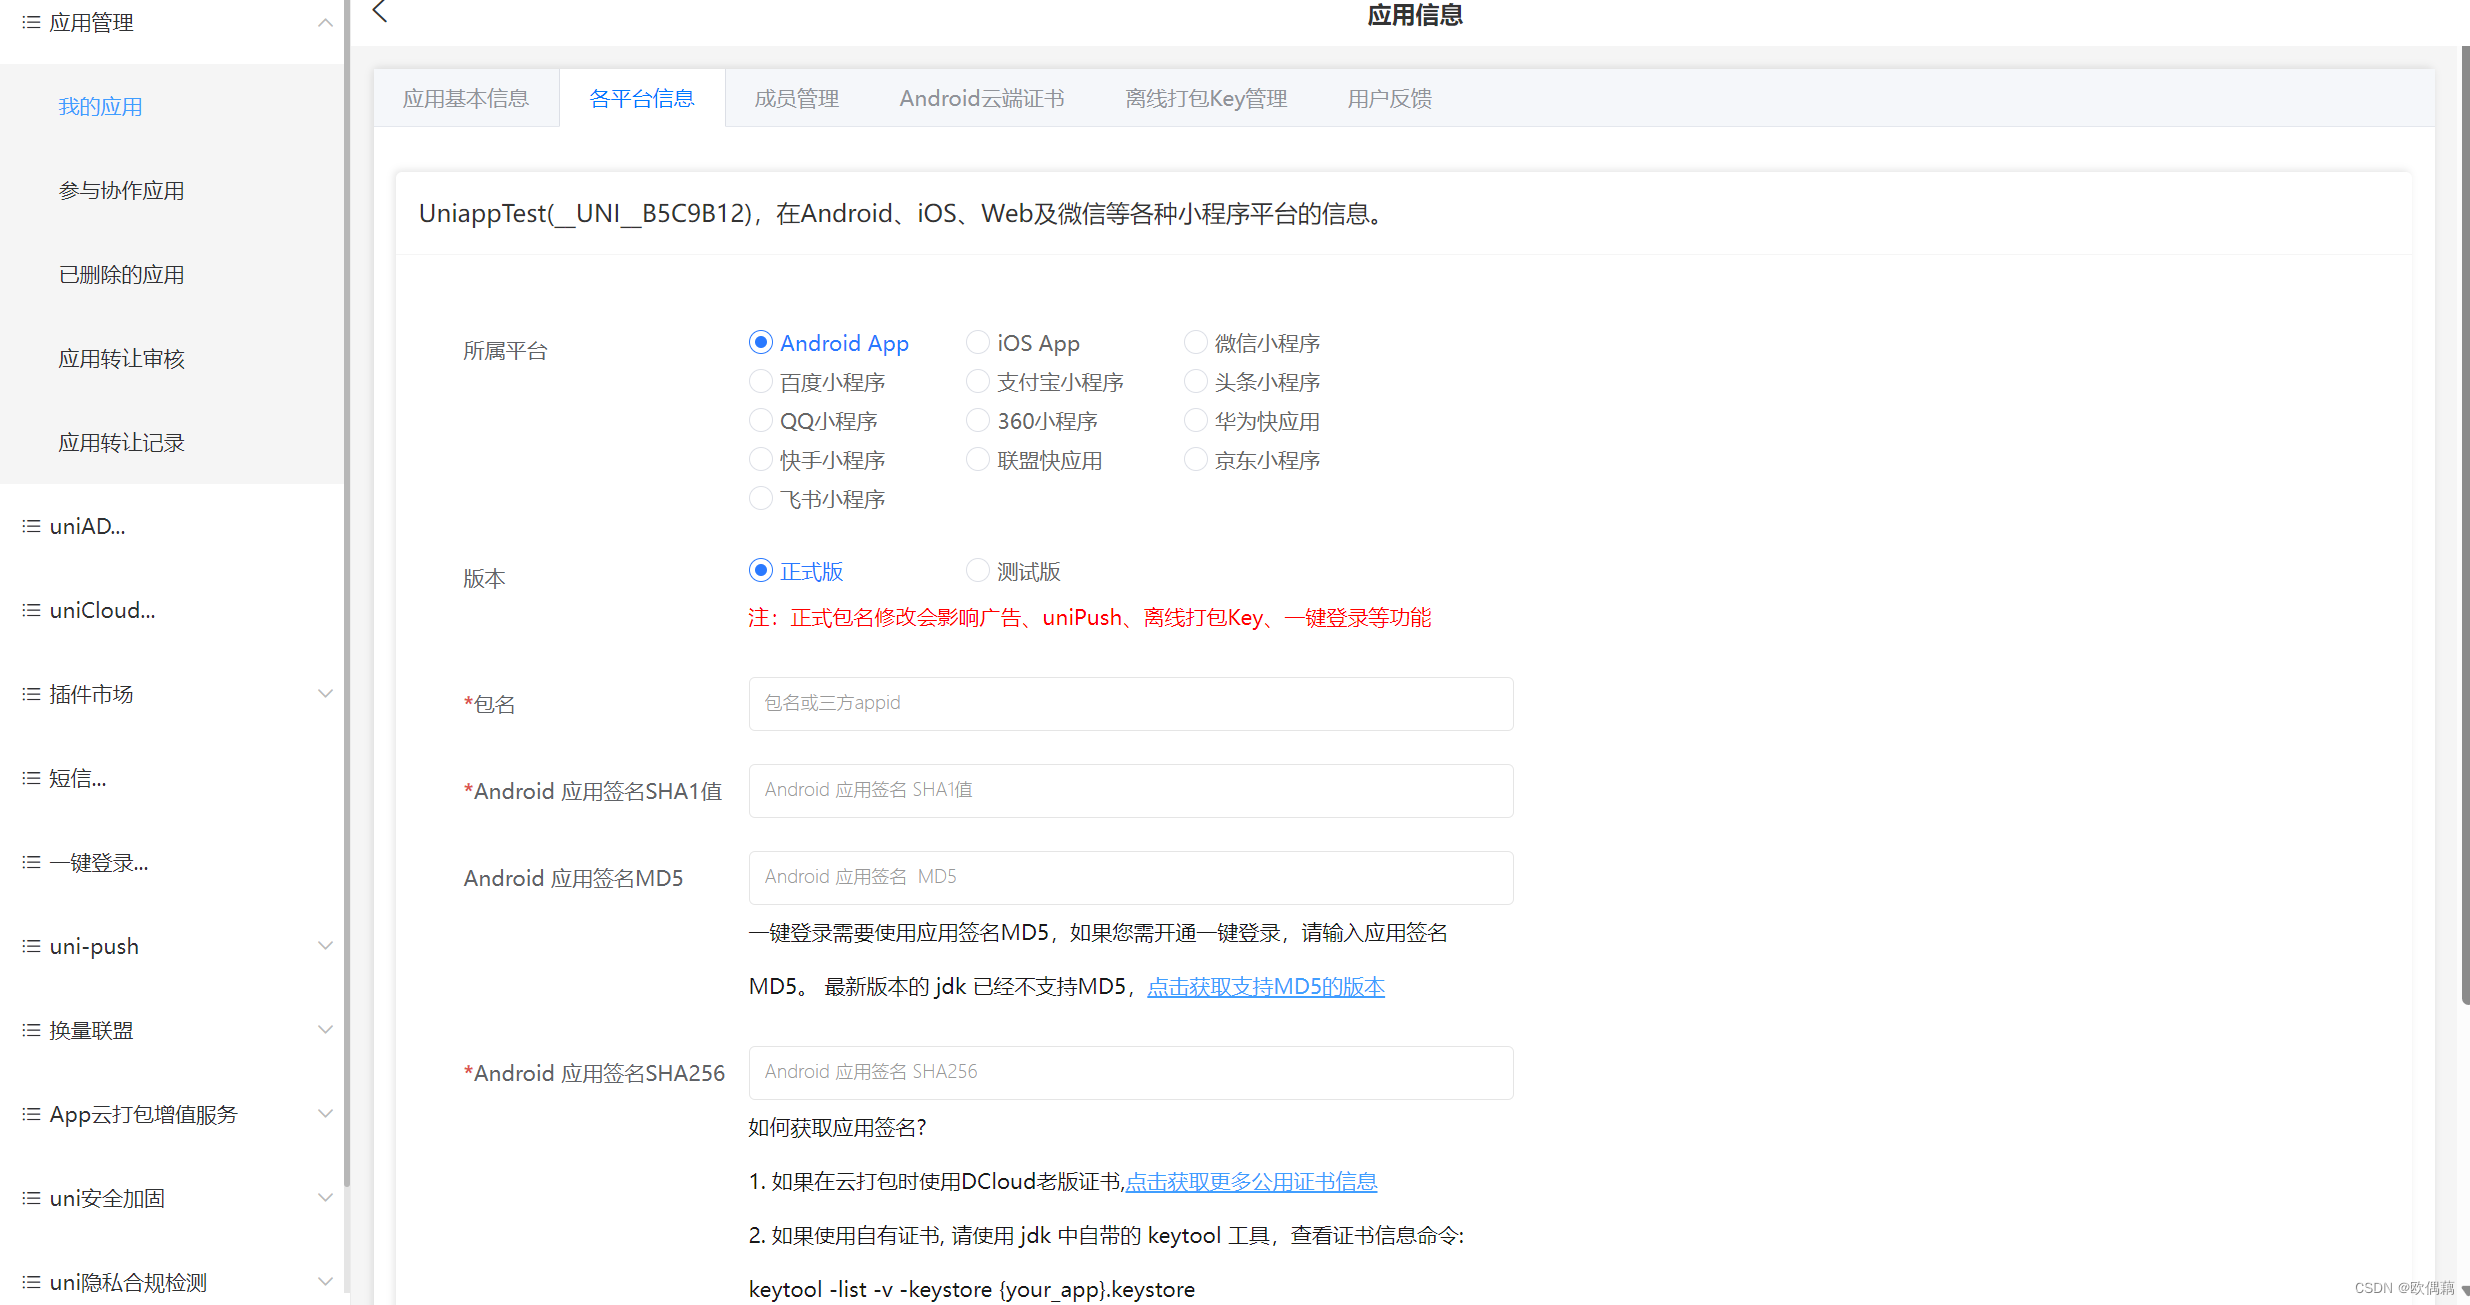
Task: Select the 测试版 version radio
Action: pyautogui.click(x=978, y=571)
